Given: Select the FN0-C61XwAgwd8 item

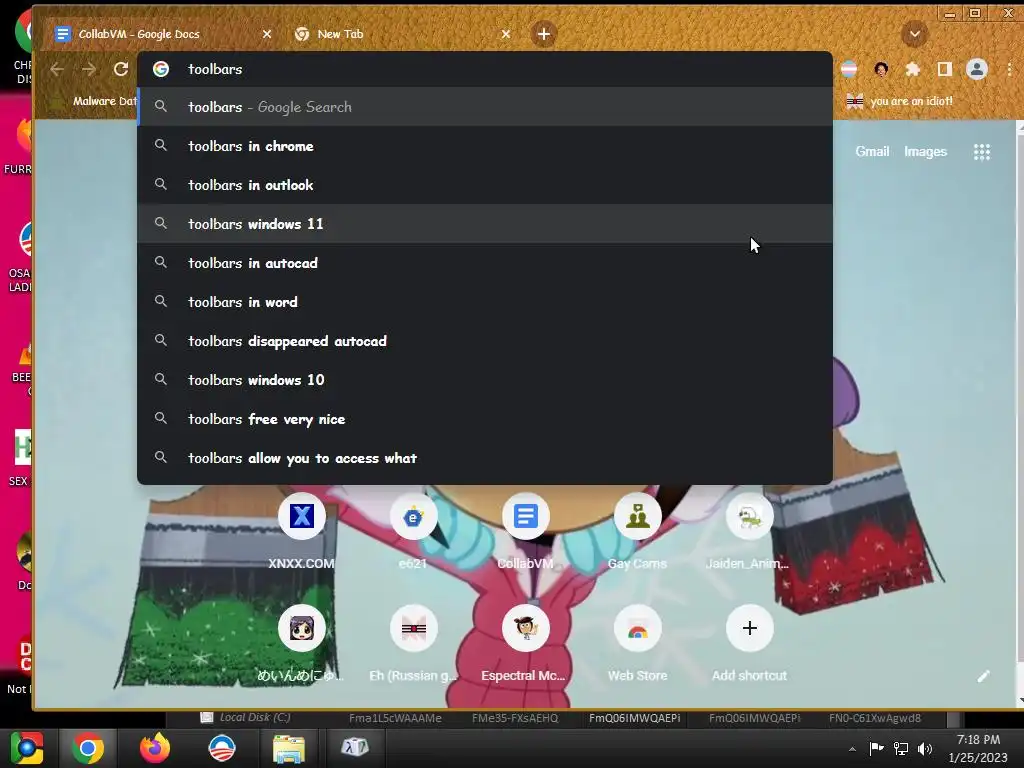Looking at the screenshot, I should (x=874, y=718).
